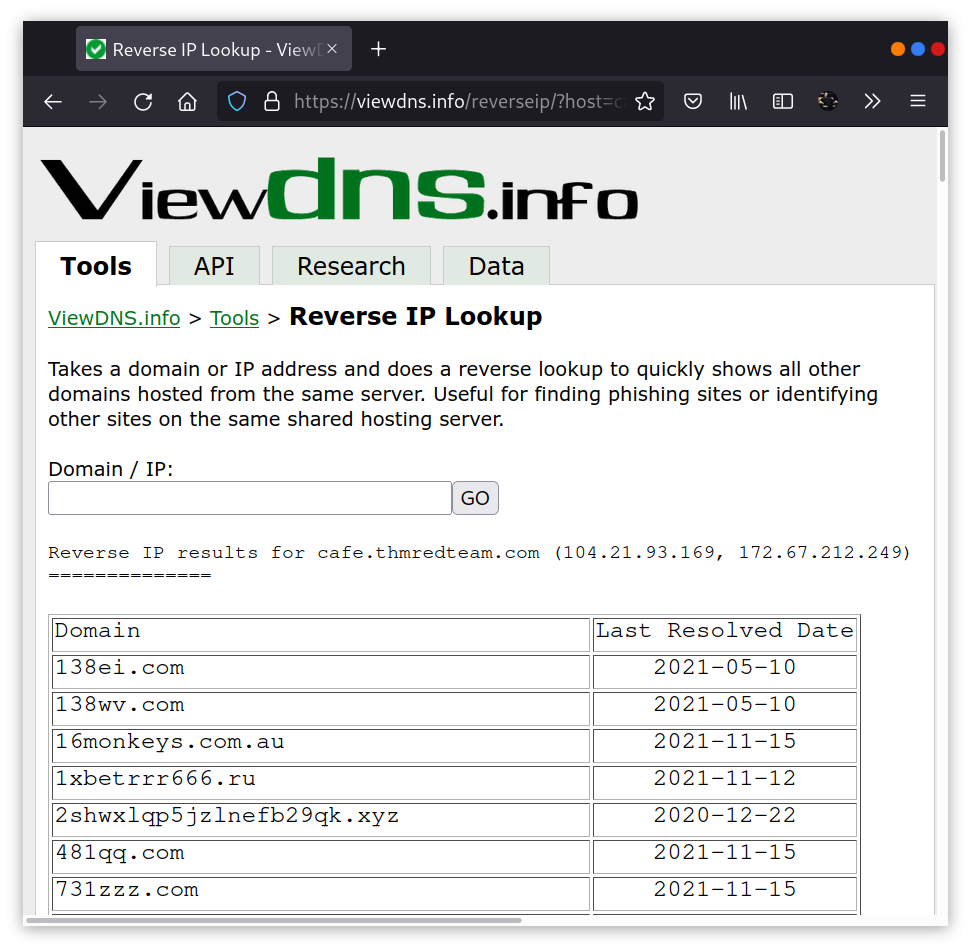Click the Domain / IP input field
The height and width of the screenshot is (951, 971).
[x=250, y=498]
